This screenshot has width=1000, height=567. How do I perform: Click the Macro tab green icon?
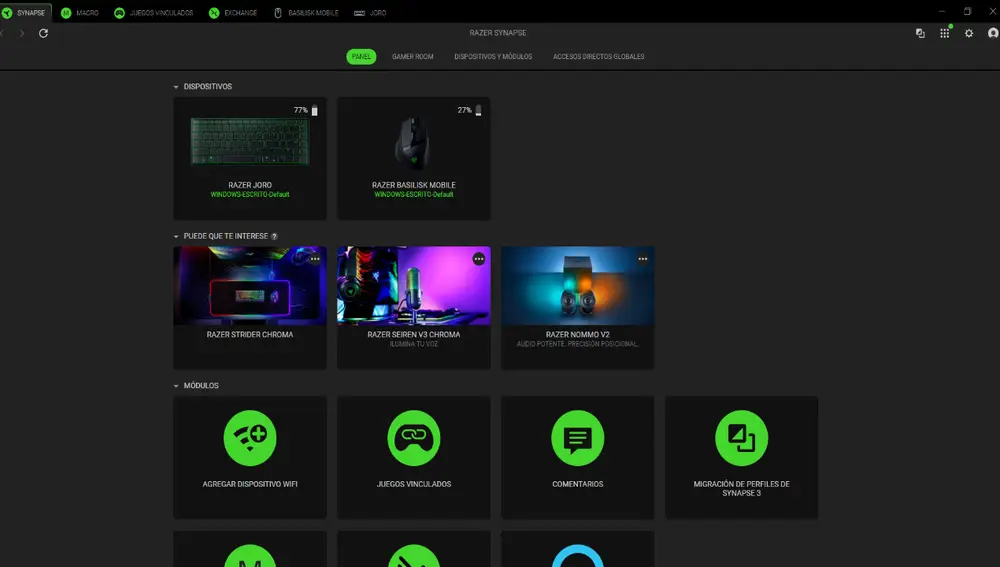point(66,13)
